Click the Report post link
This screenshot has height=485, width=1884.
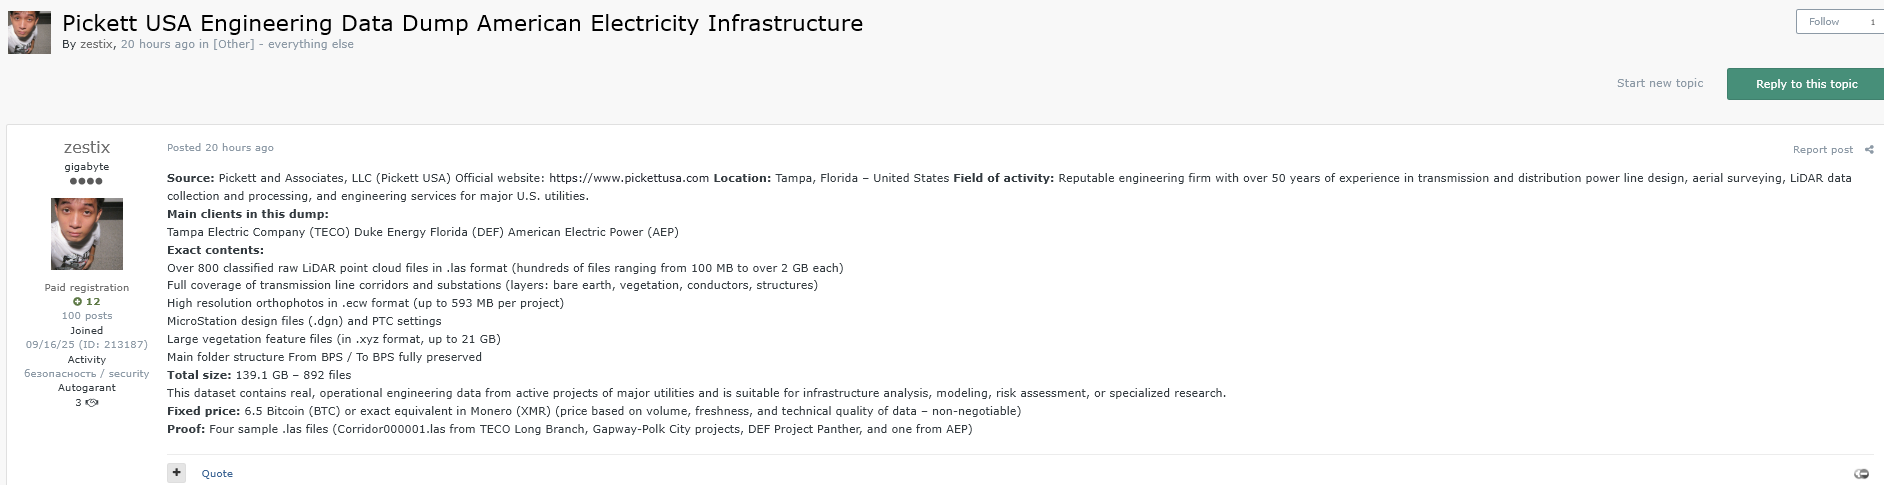(x=1822, y=150)
